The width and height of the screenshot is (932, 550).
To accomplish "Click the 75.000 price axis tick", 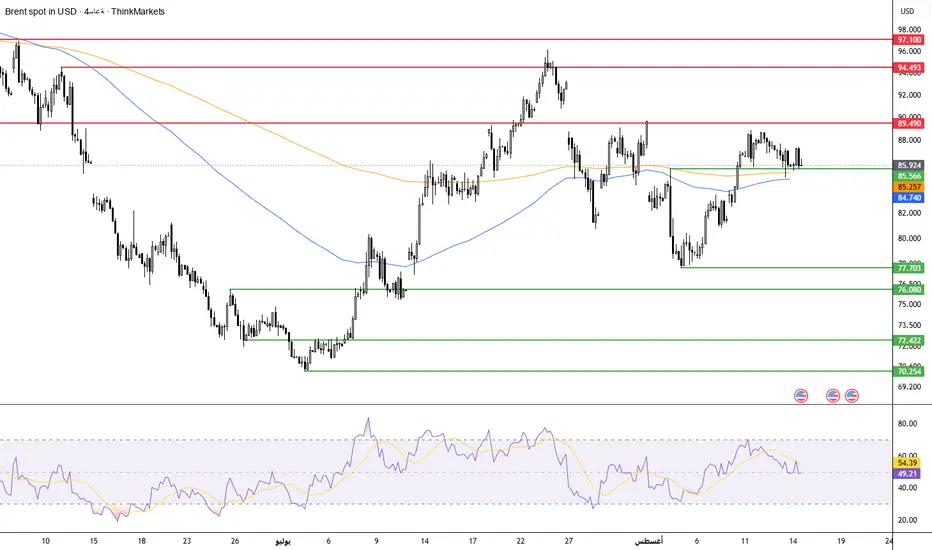I will pos(909,304).
